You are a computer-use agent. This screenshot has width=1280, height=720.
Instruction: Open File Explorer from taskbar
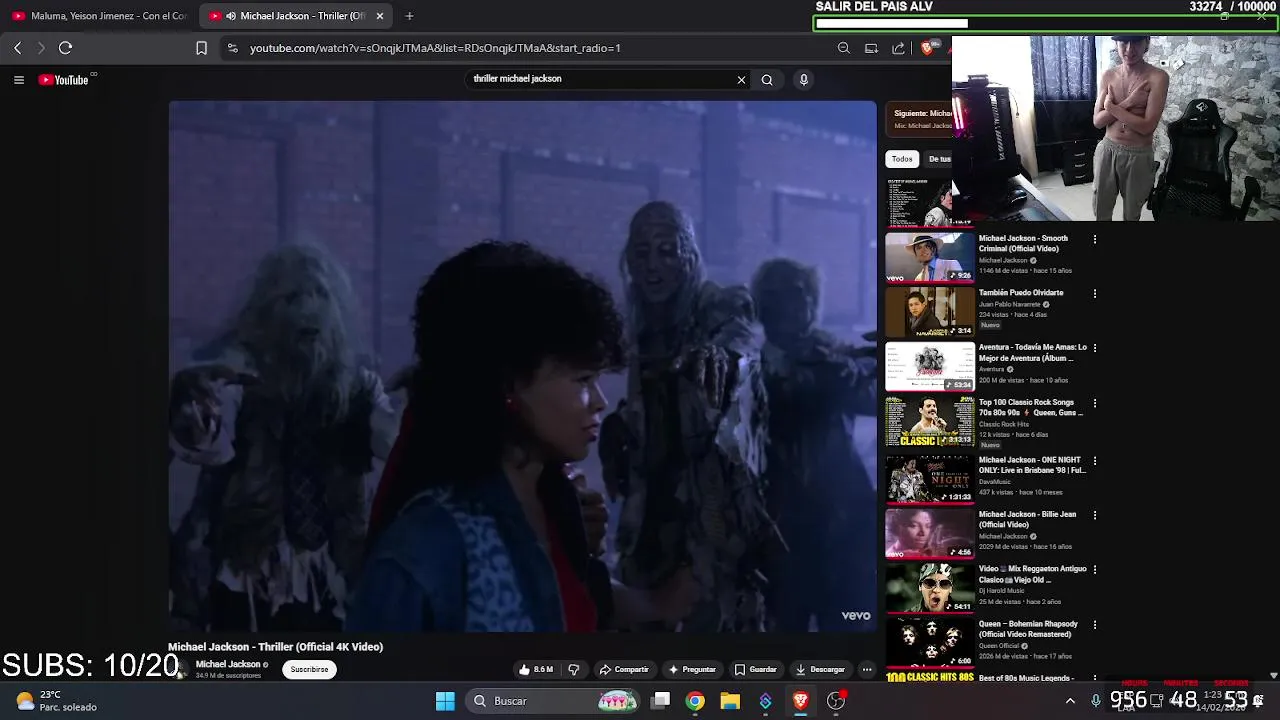730,701
